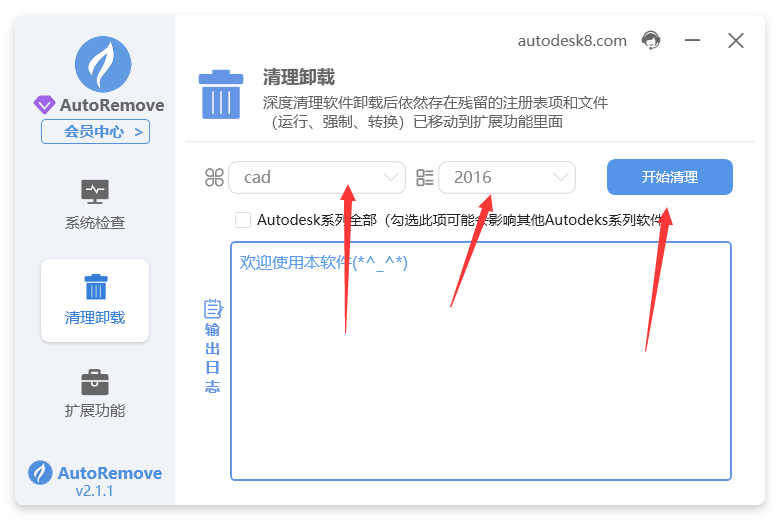Open the customer support headset icon
This screenshot has height=520, width=780.
click(x=651, y=40)
